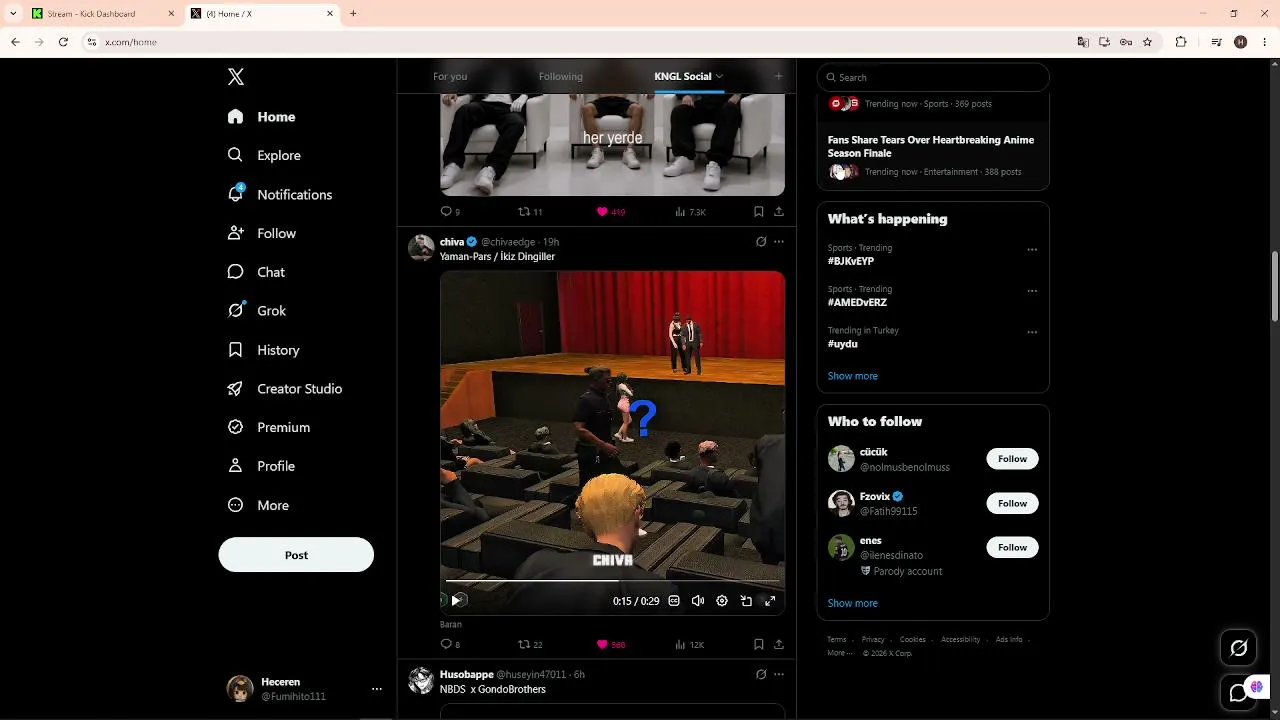Open Creator Studio in the sidebar

coord(284,388)
